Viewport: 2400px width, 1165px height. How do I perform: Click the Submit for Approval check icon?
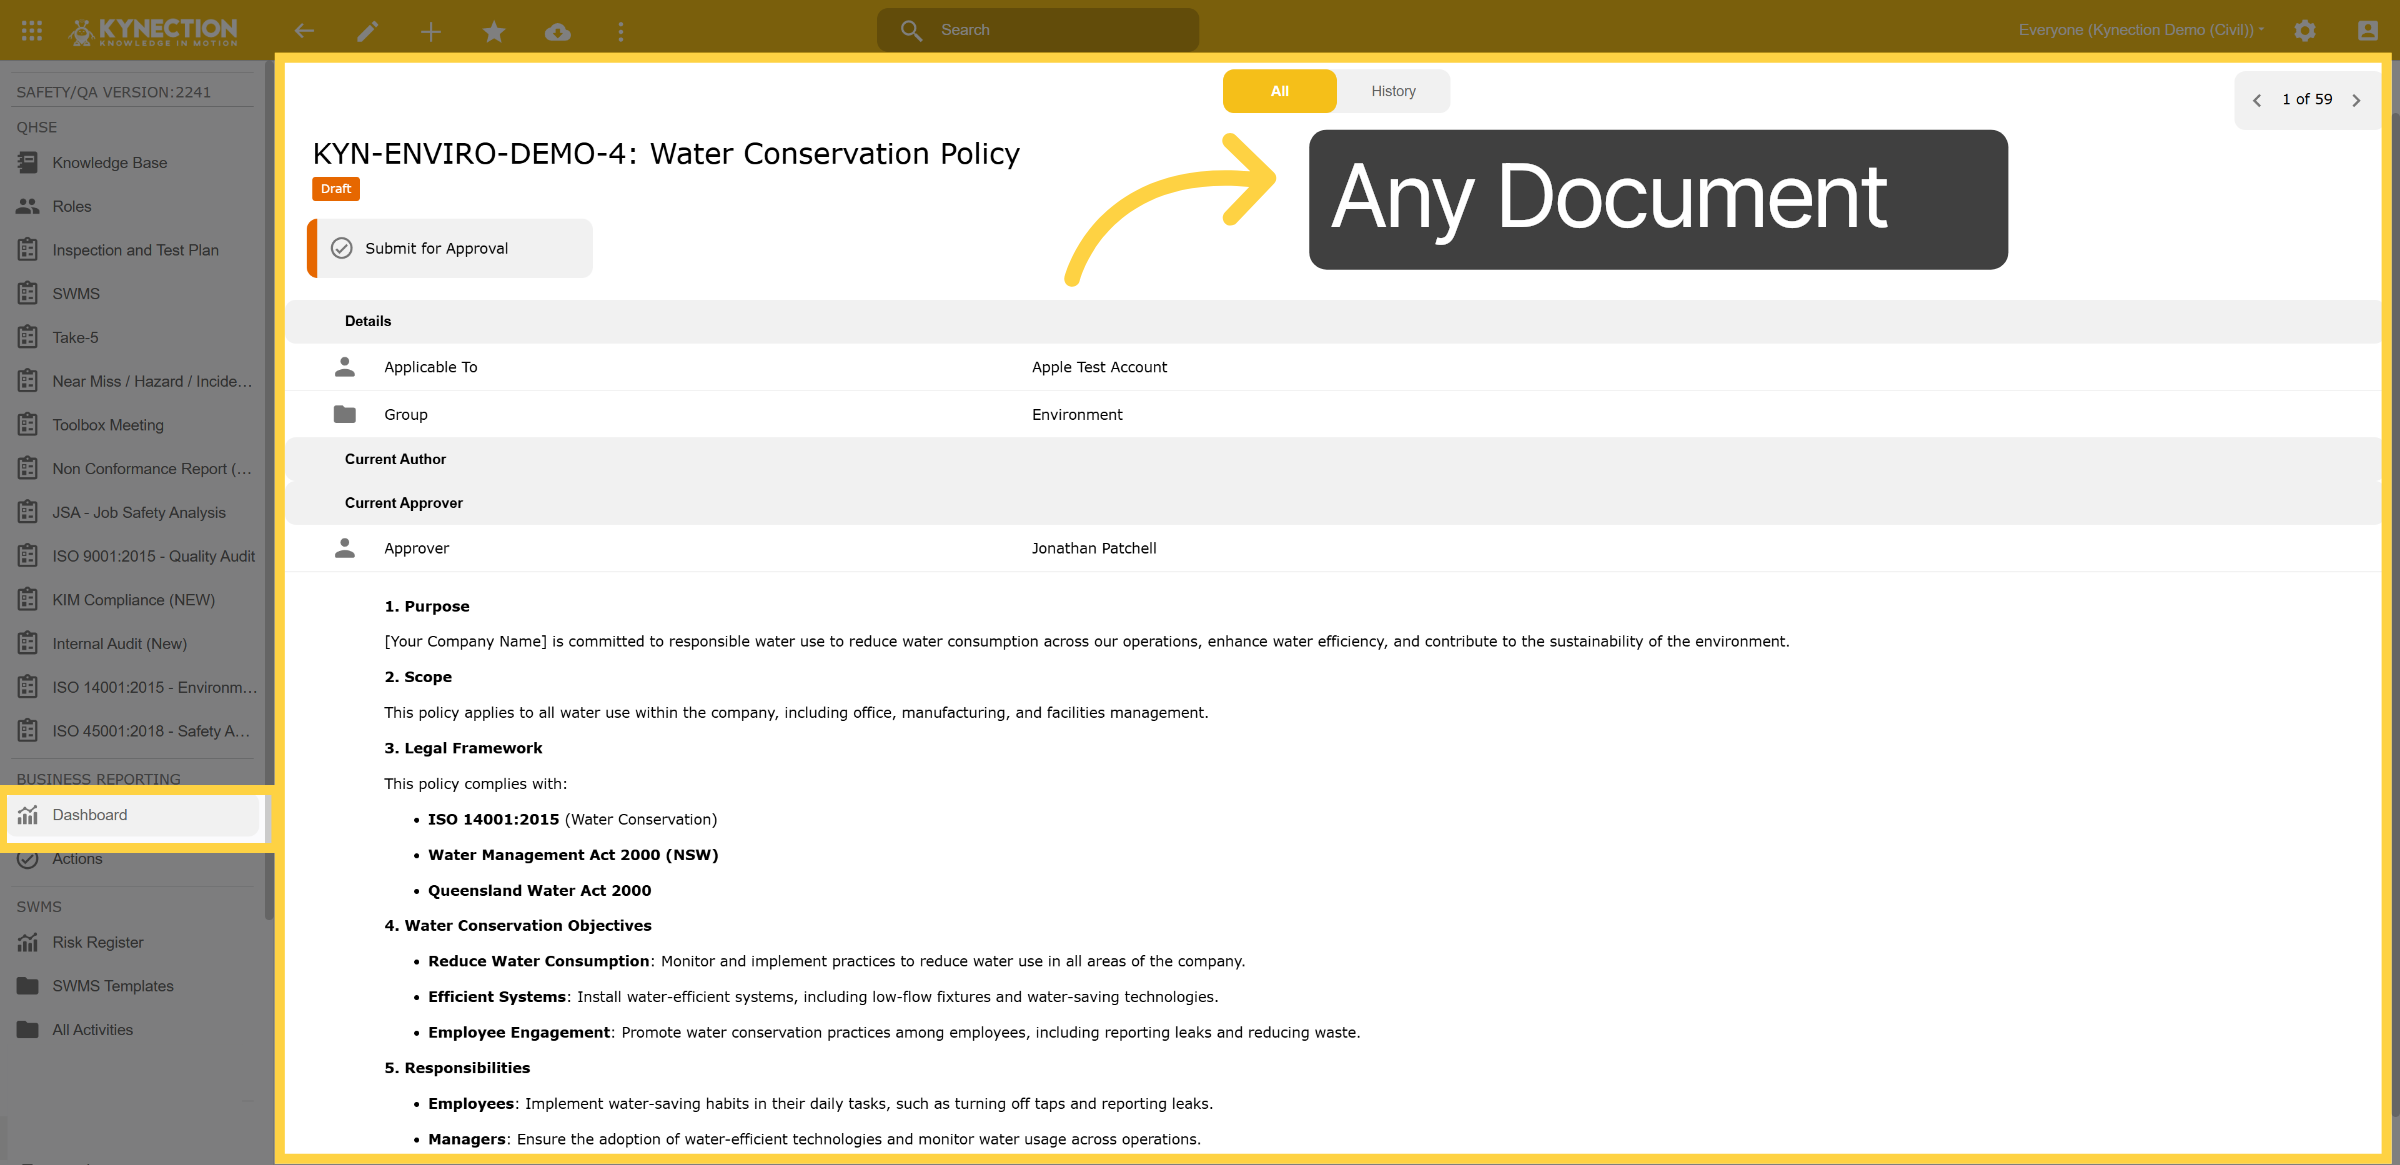tap(342, 248)
